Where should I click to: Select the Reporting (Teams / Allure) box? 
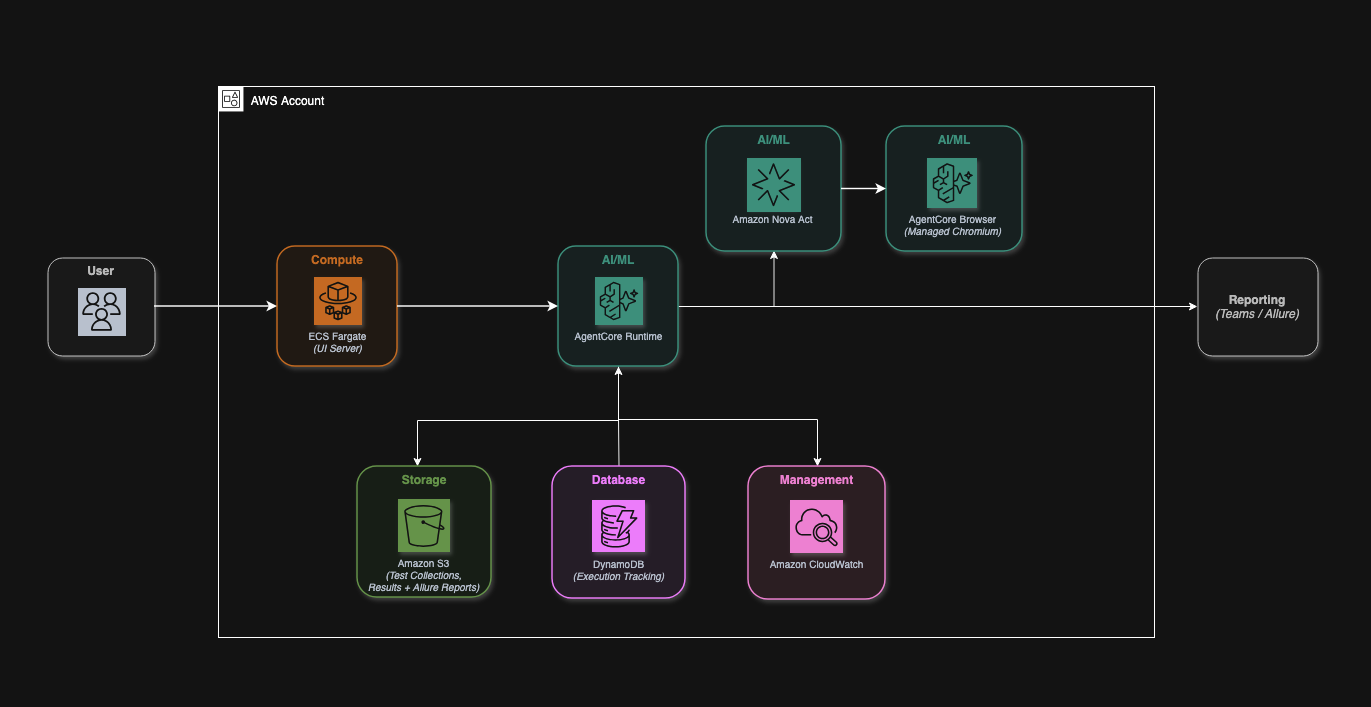[1258, 307]
